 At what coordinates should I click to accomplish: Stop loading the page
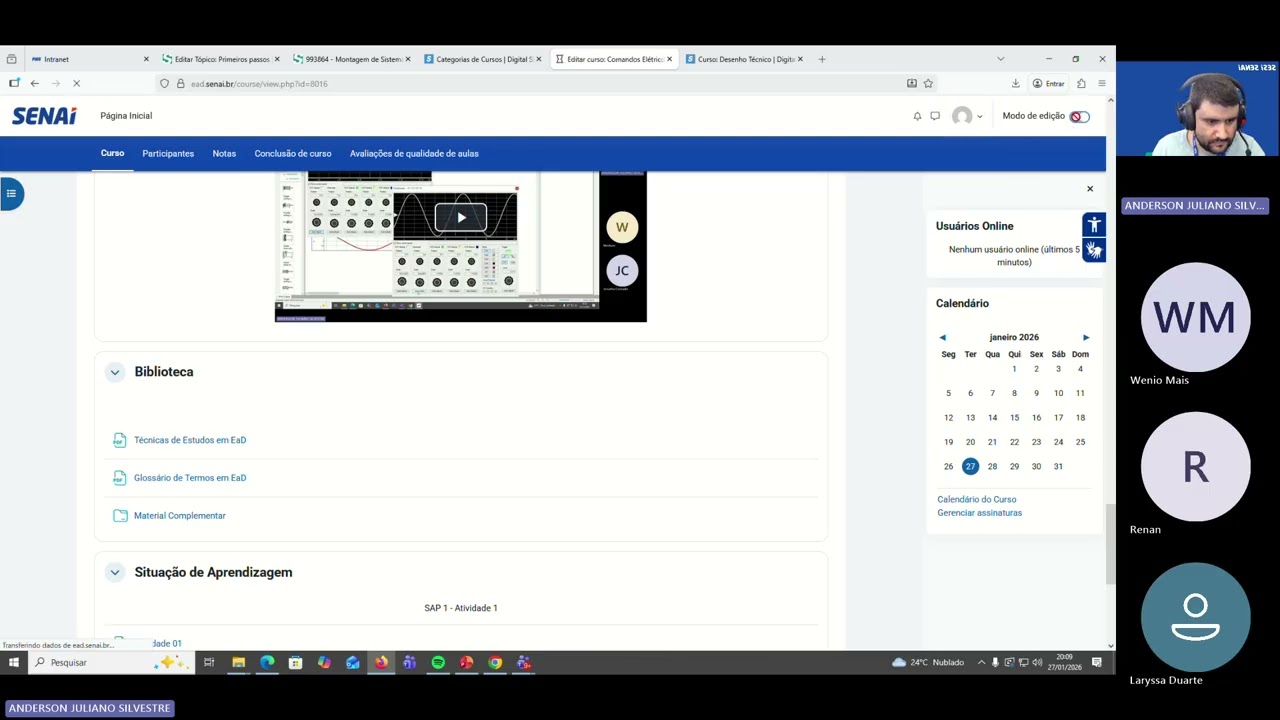(x=76, y=84)
